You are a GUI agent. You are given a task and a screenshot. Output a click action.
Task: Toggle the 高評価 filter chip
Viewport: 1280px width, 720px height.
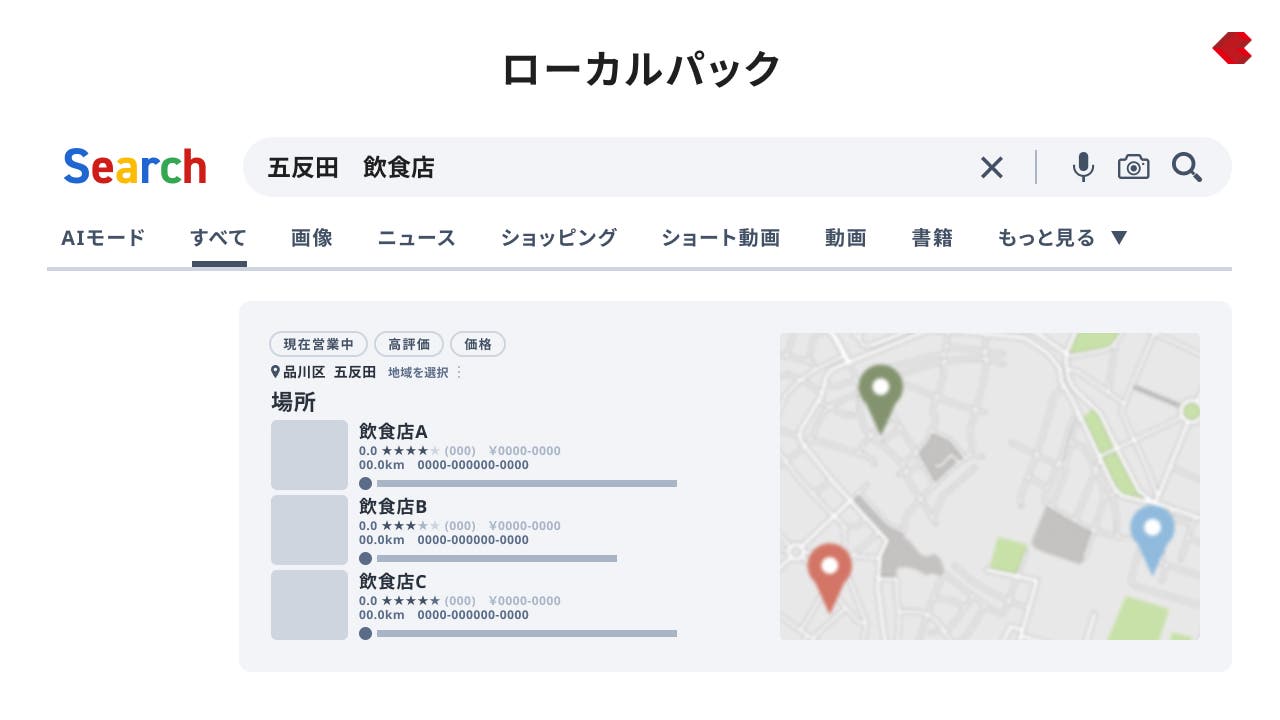(x=409, y=344)
